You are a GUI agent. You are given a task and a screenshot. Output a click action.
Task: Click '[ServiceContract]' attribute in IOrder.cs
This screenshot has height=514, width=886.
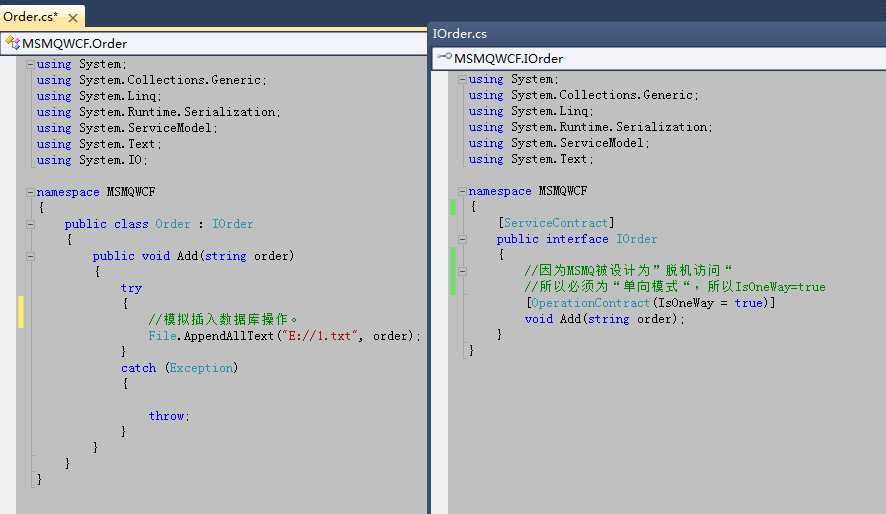coord(556,223)
